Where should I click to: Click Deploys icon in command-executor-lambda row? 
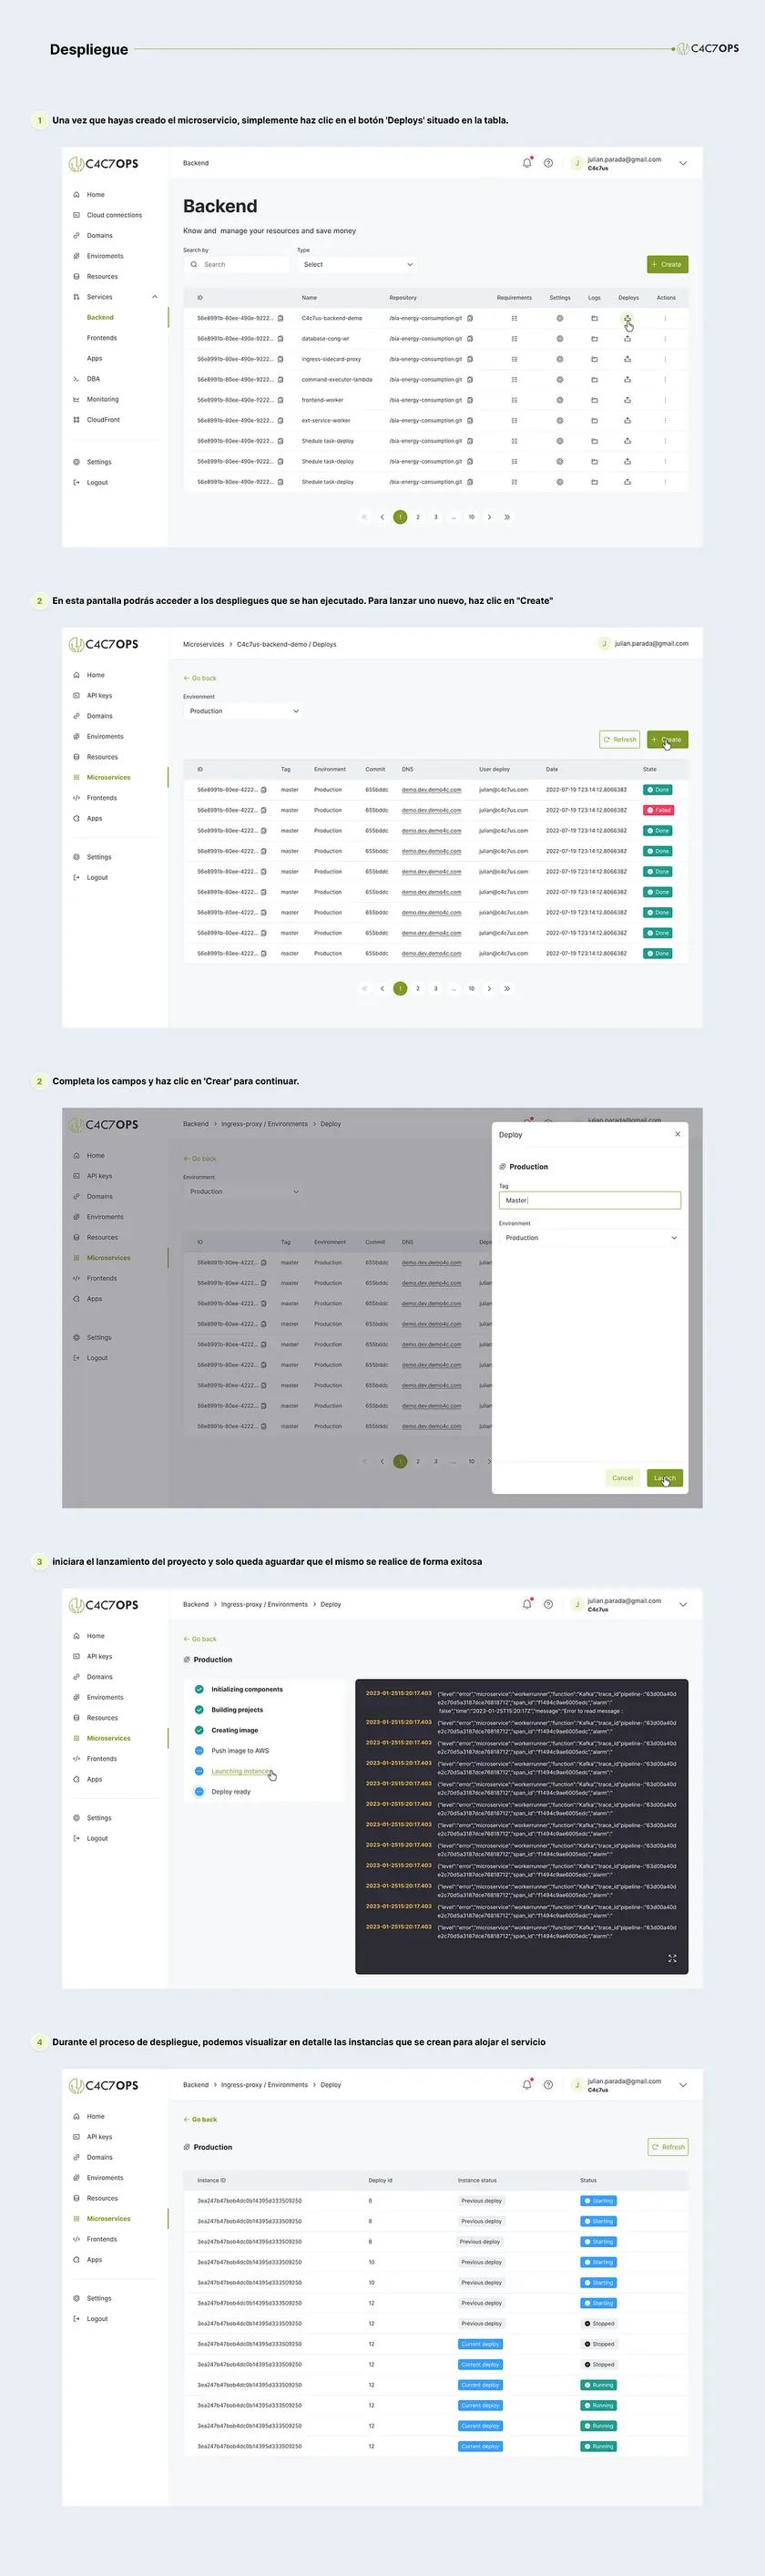[628, 380]
